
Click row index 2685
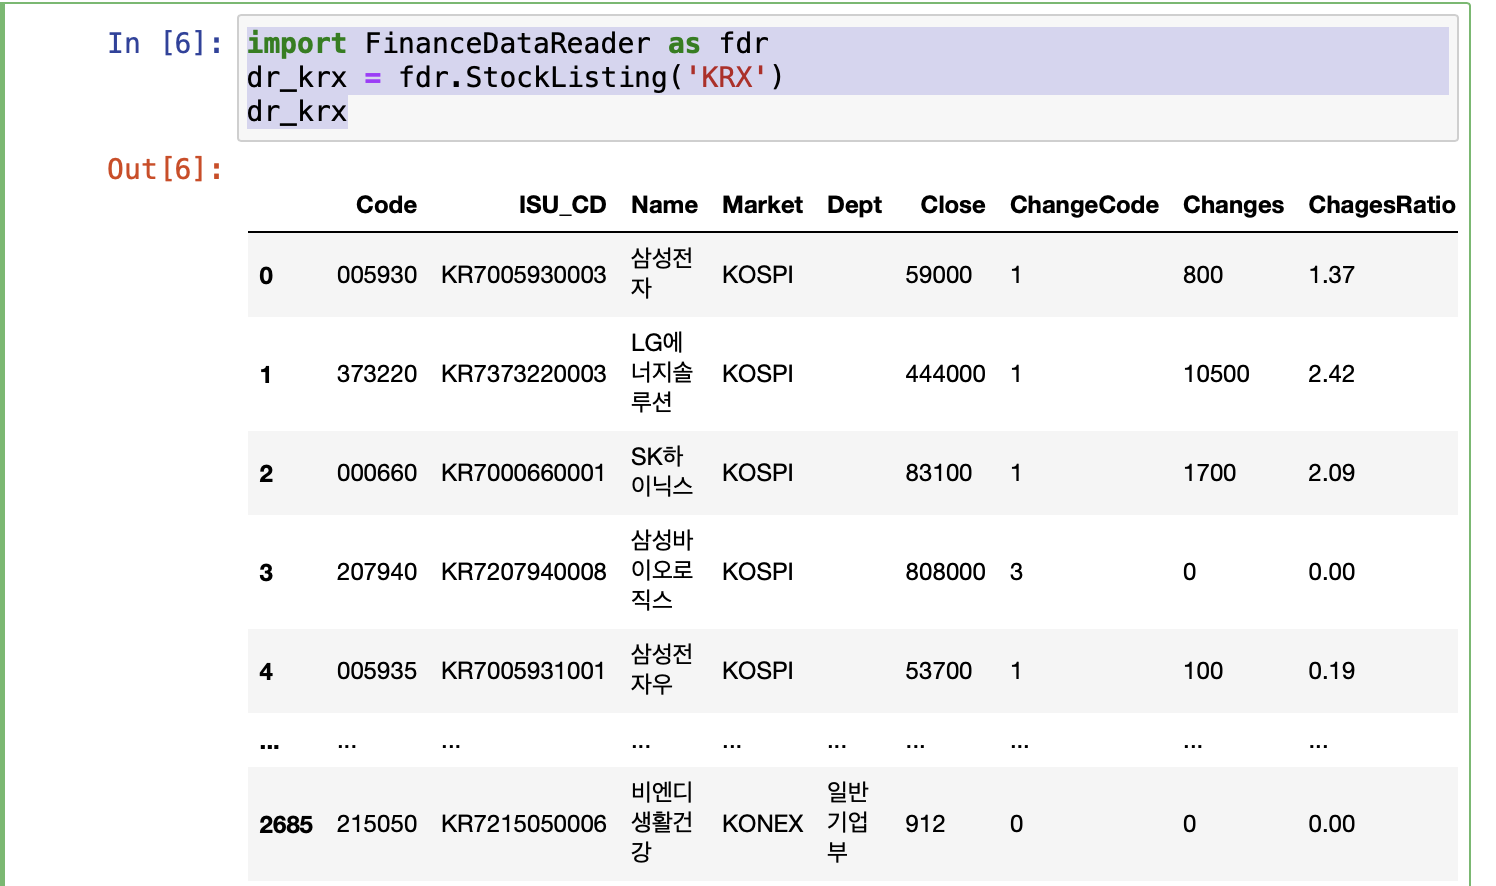(286, 825)
